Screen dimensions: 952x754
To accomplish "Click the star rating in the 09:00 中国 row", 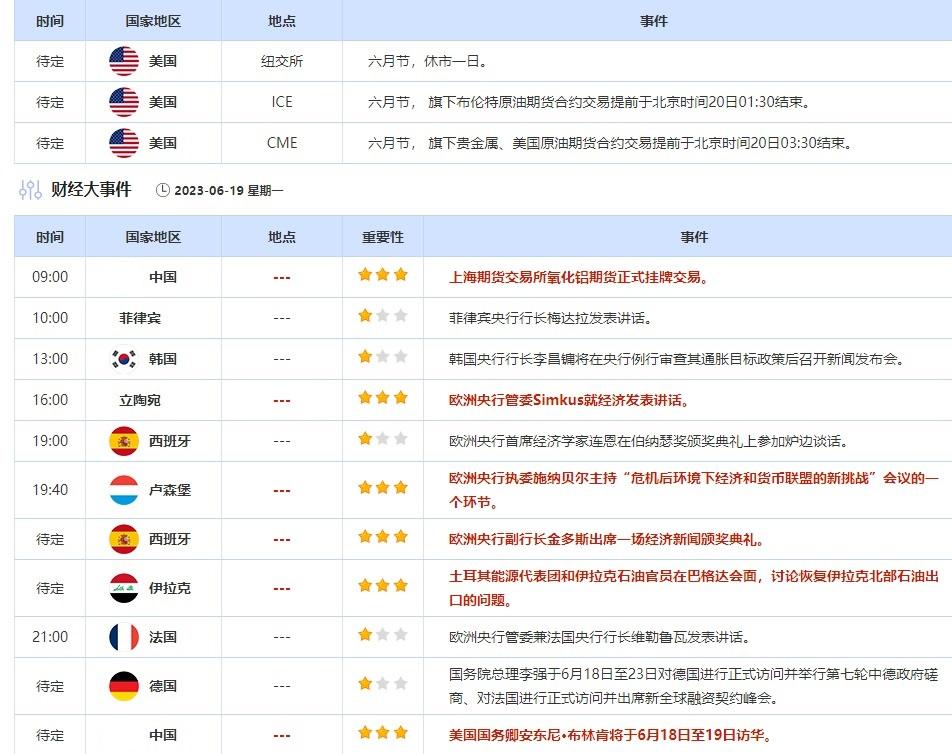I will [383, 275].
